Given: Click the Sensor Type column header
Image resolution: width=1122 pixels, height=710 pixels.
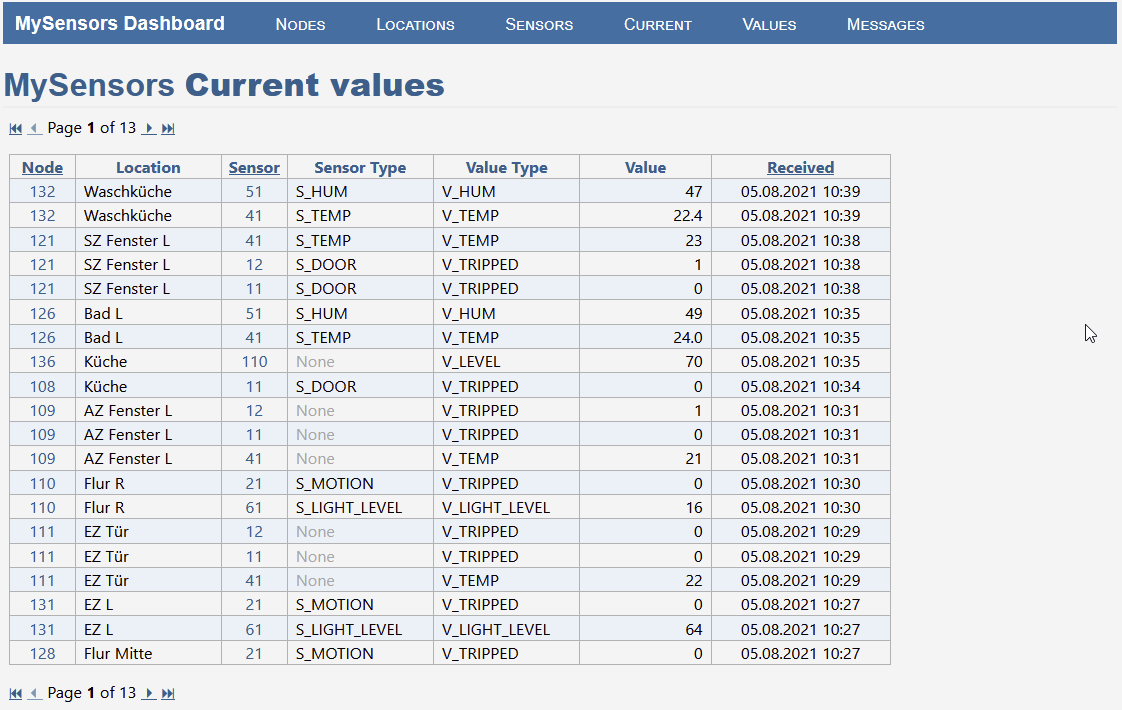Looking at the screenshot, I should pyautogui.click(x=360, y=167).
